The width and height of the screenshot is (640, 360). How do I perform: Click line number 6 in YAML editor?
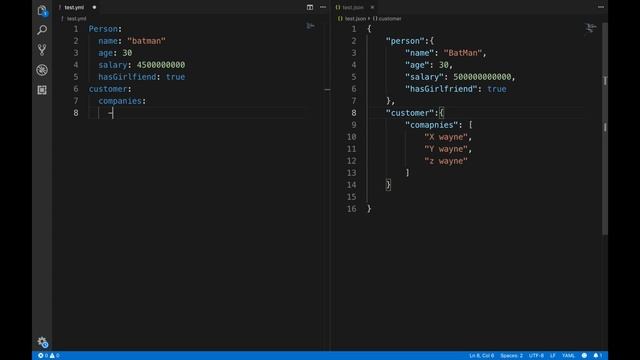76,89
